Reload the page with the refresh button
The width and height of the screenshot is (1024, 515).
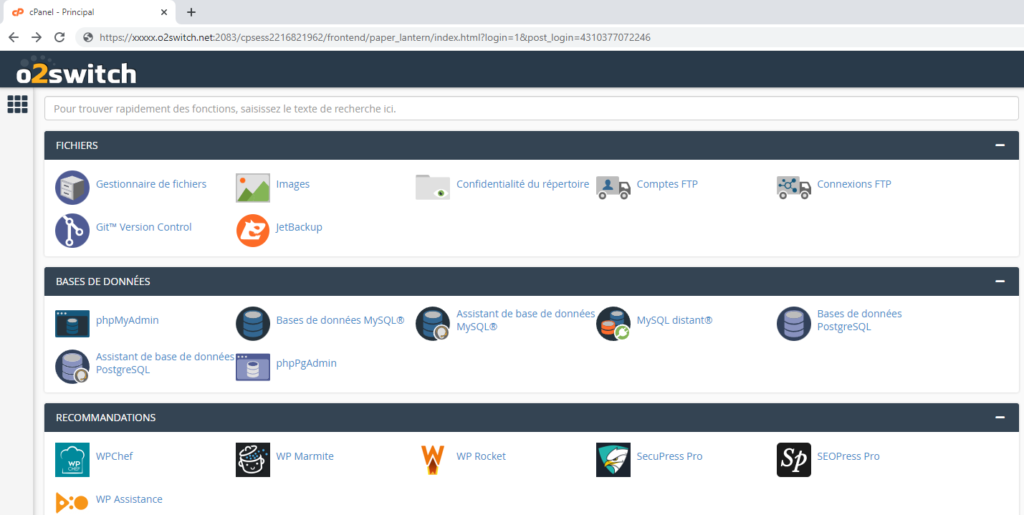pyautogui.click(x=59, y=37)
